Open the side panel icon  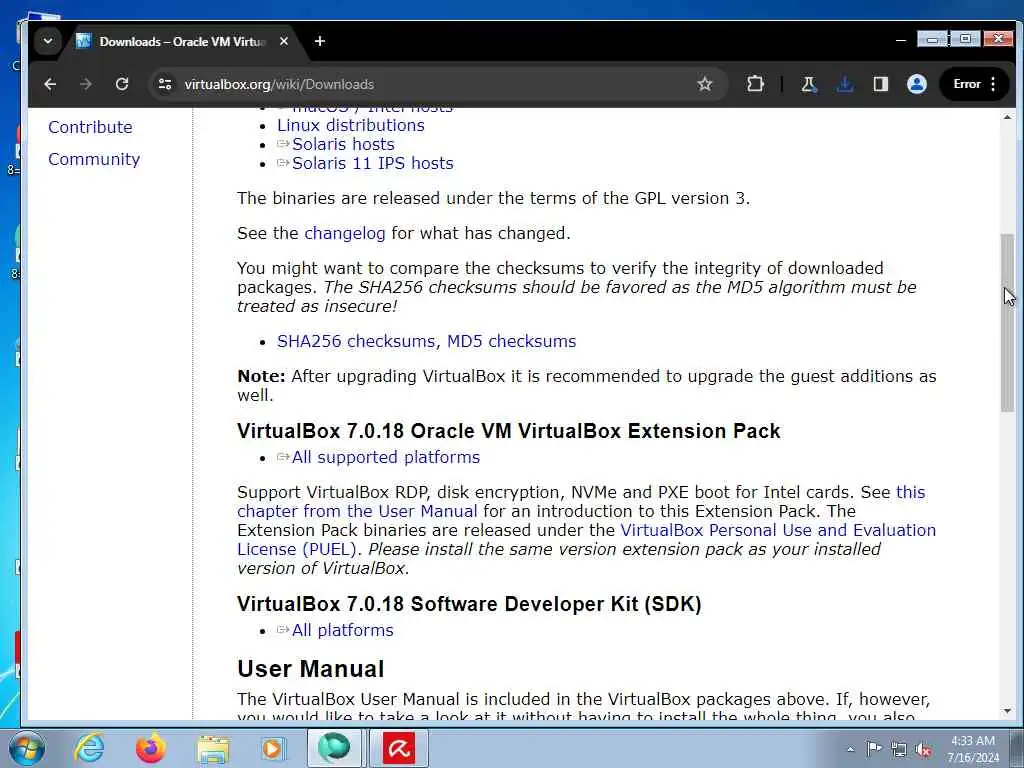(880, 84)
